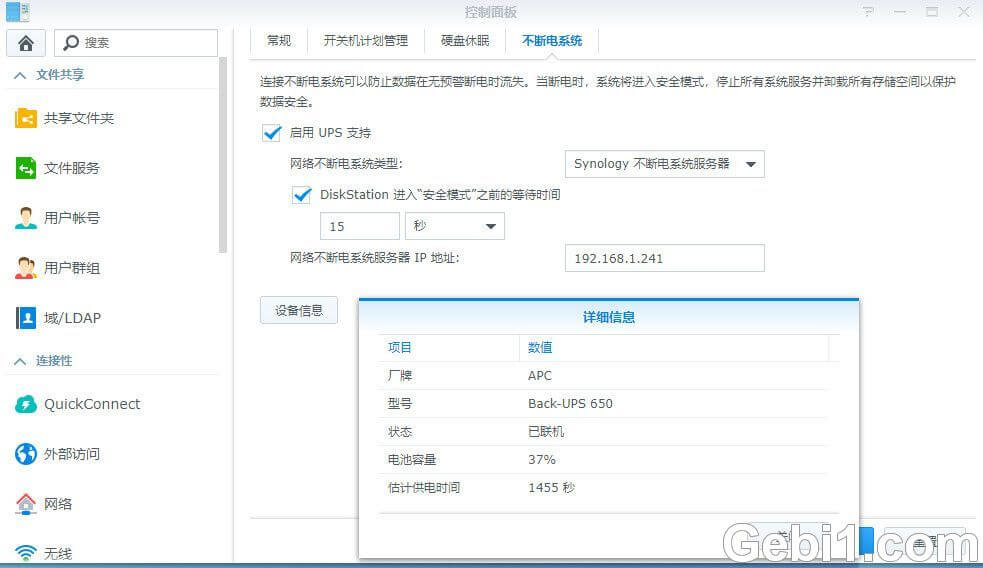
Task: Toggle 启用 UPS 支持 checkbox
Action: pos(271,133)
